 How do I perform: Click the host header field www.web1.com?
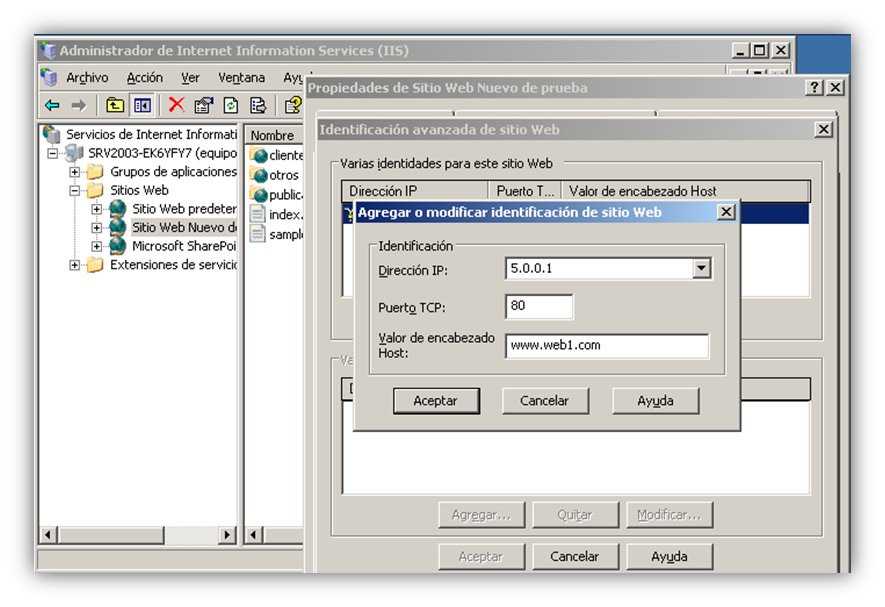pos(607,346)
